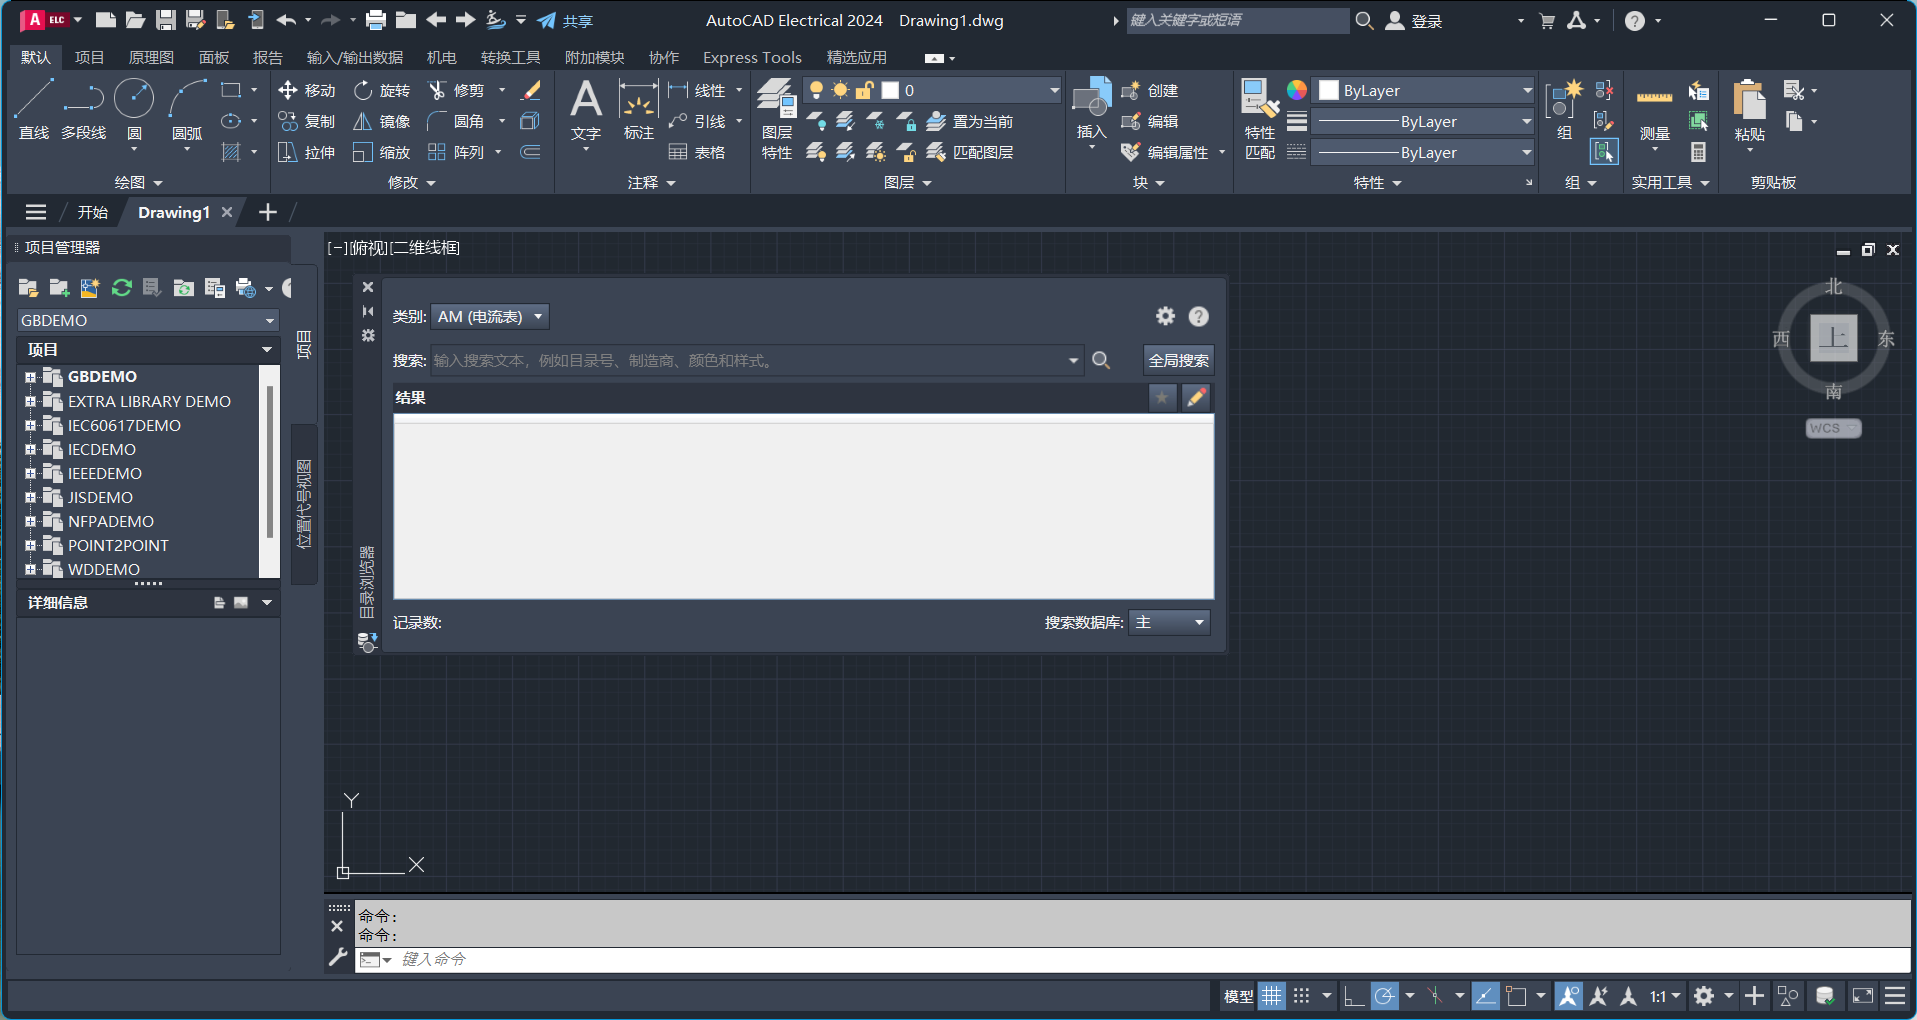Toggle object snap tracking in status bar

1486,996
